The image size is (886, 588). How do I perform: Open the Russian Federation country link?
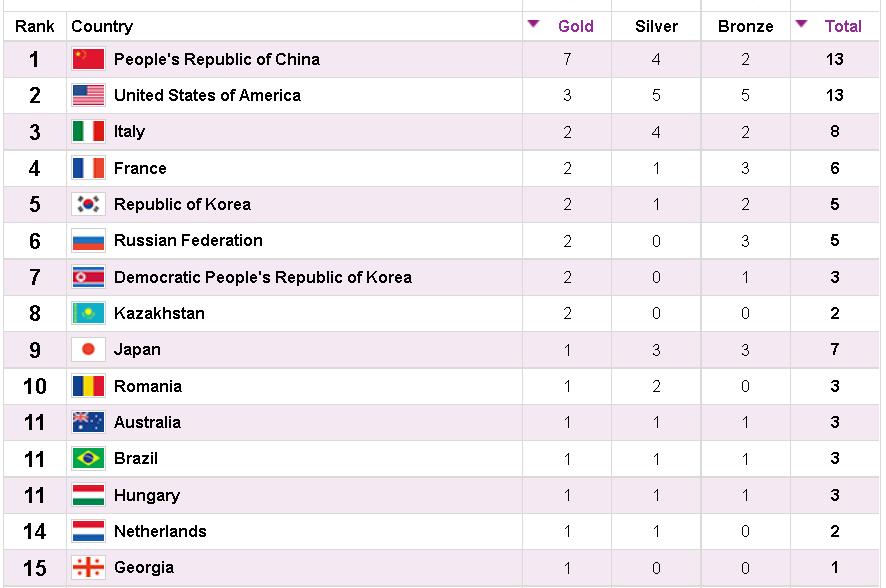click(x=188, y=240)
